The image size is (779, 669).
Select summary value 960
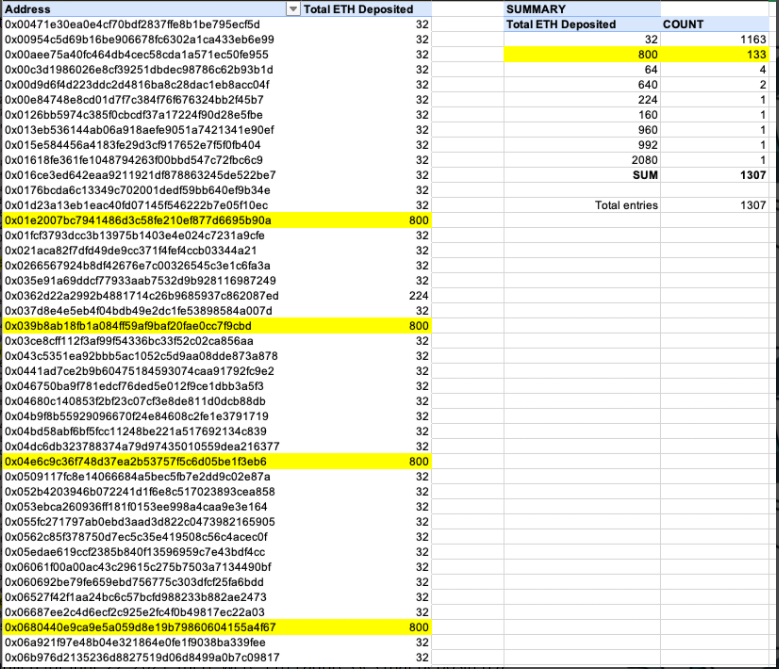click(x=582, y=130)
